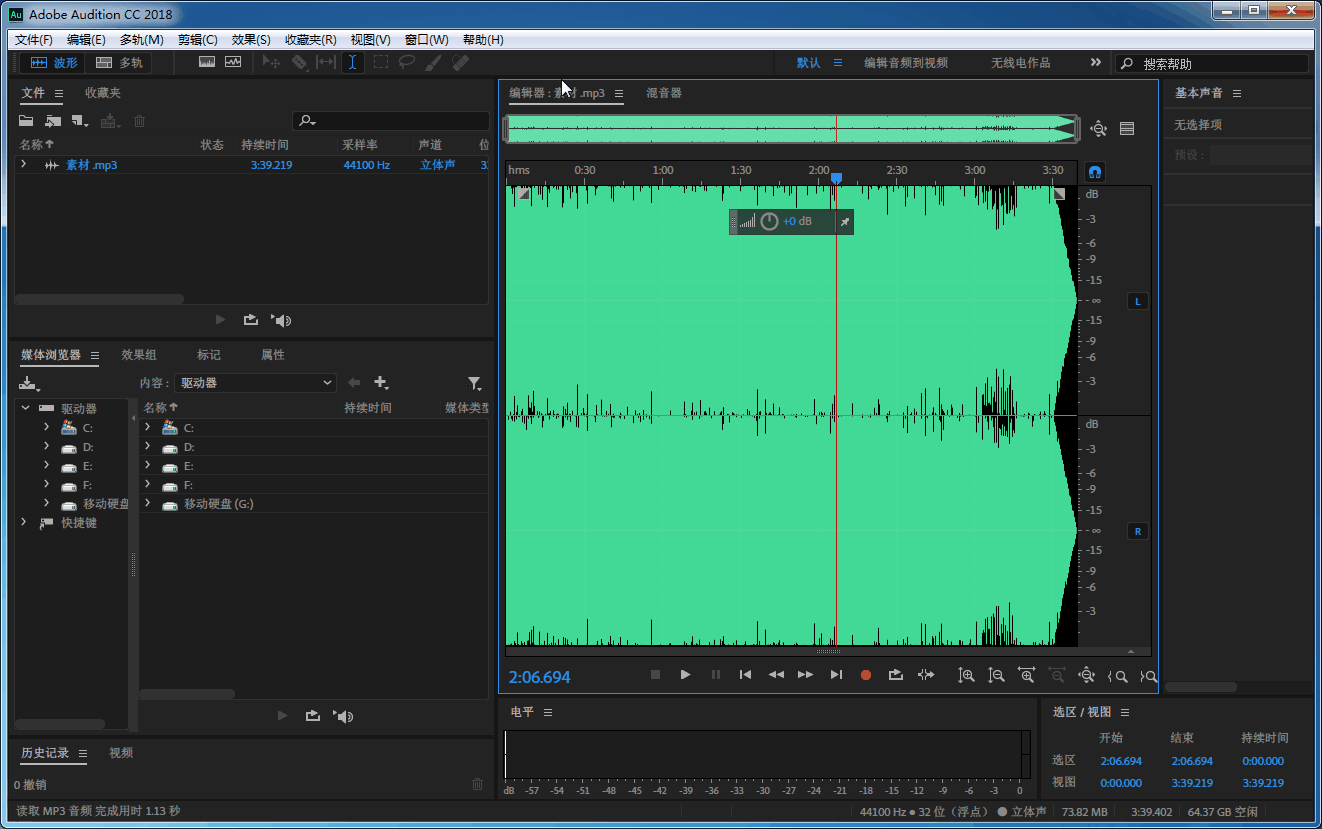
Task: Click the download/import icon in Media Browser
Action: point(29,383)
